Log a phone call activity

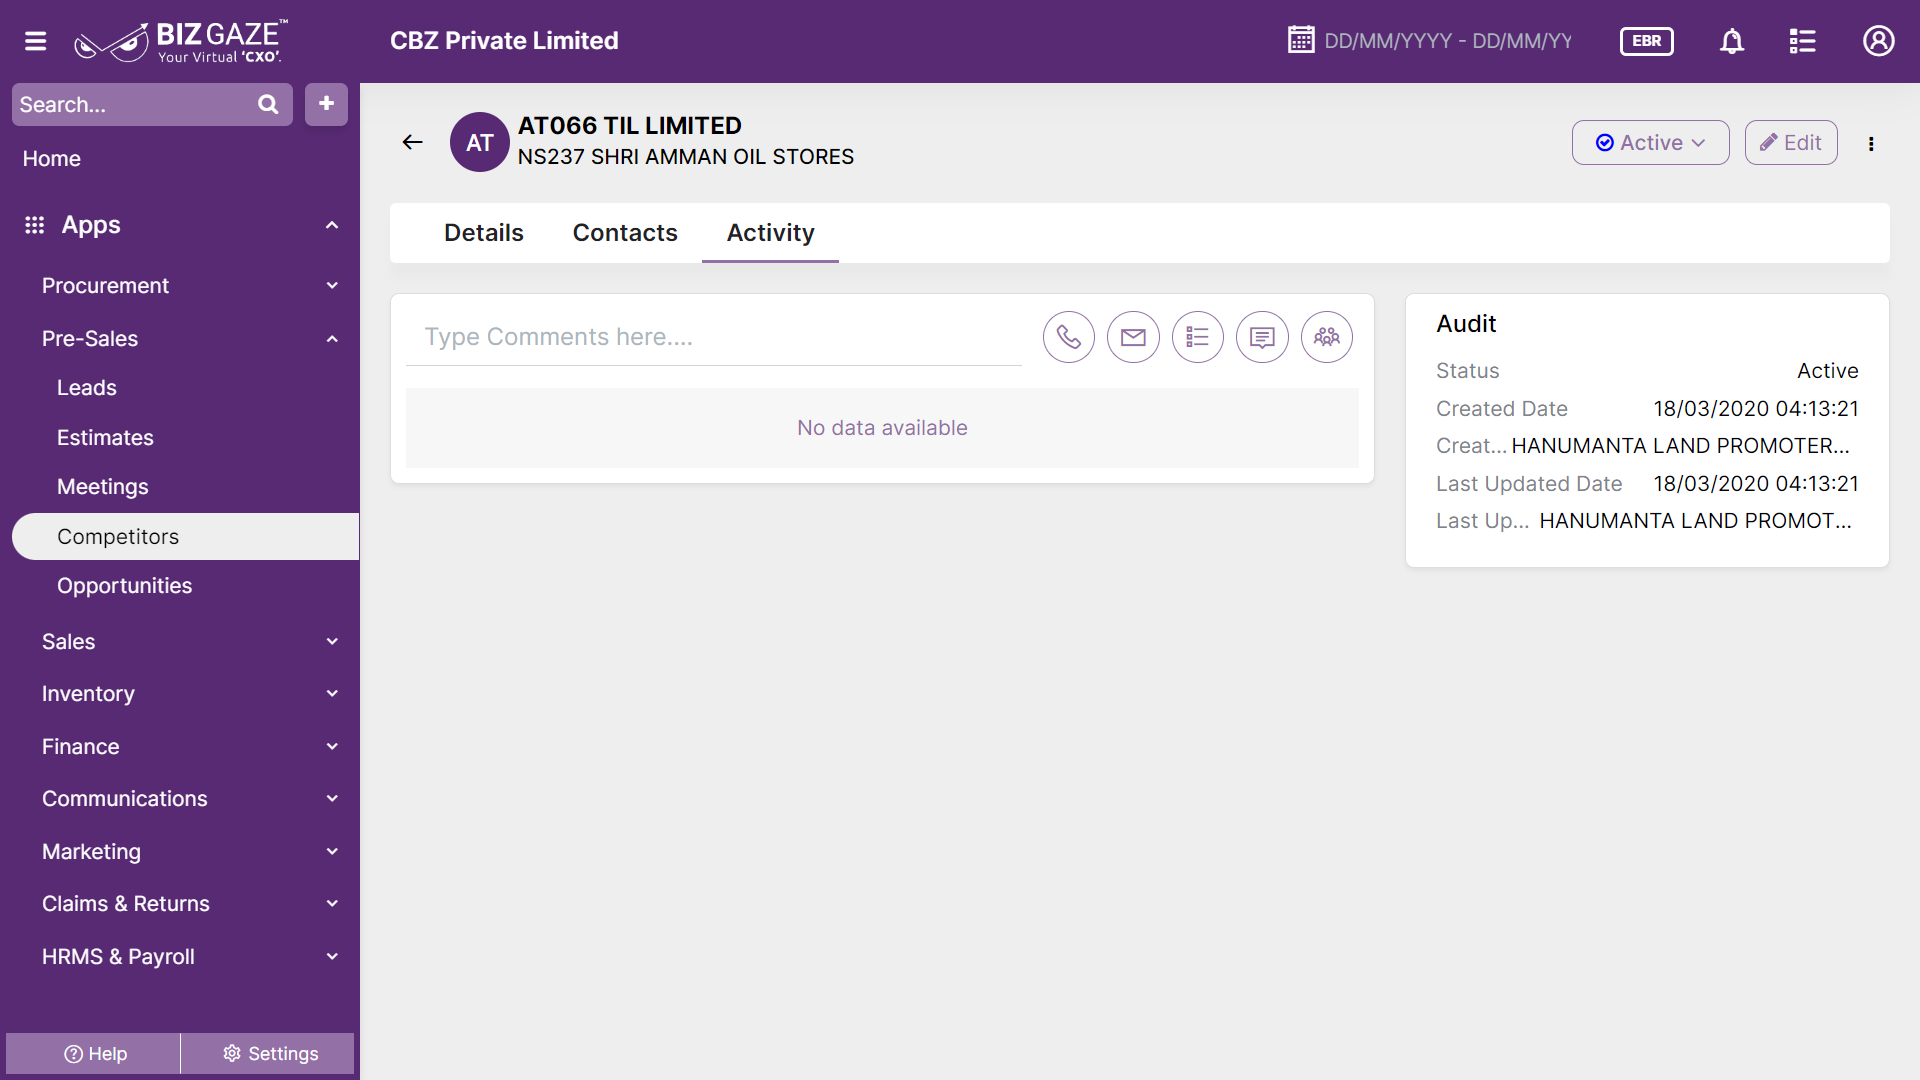pos(1069,337)
